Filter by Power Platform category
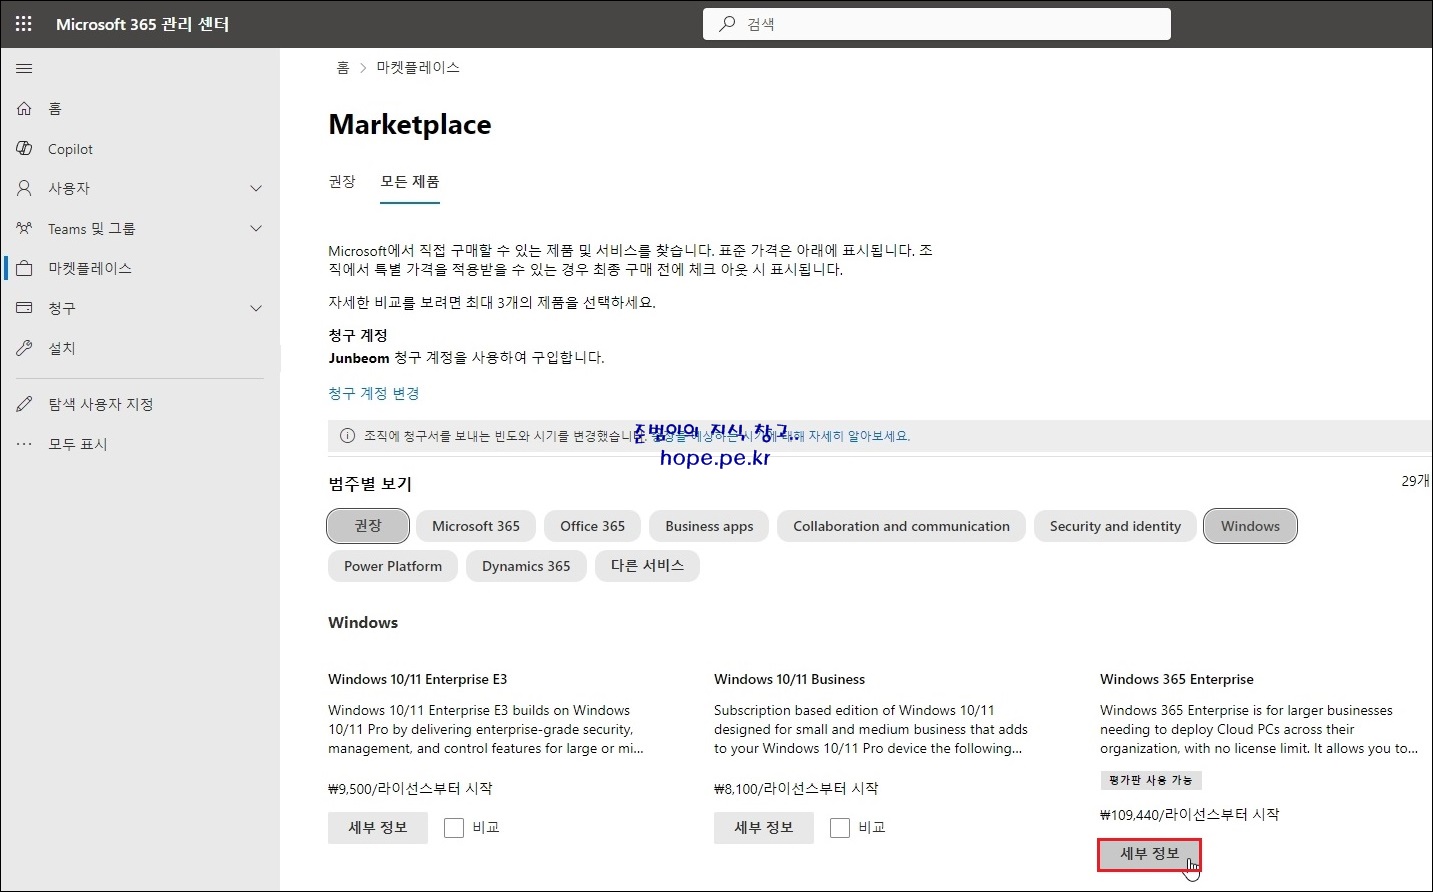Screen dimensions: 1433x892 (x=393, y=566)
